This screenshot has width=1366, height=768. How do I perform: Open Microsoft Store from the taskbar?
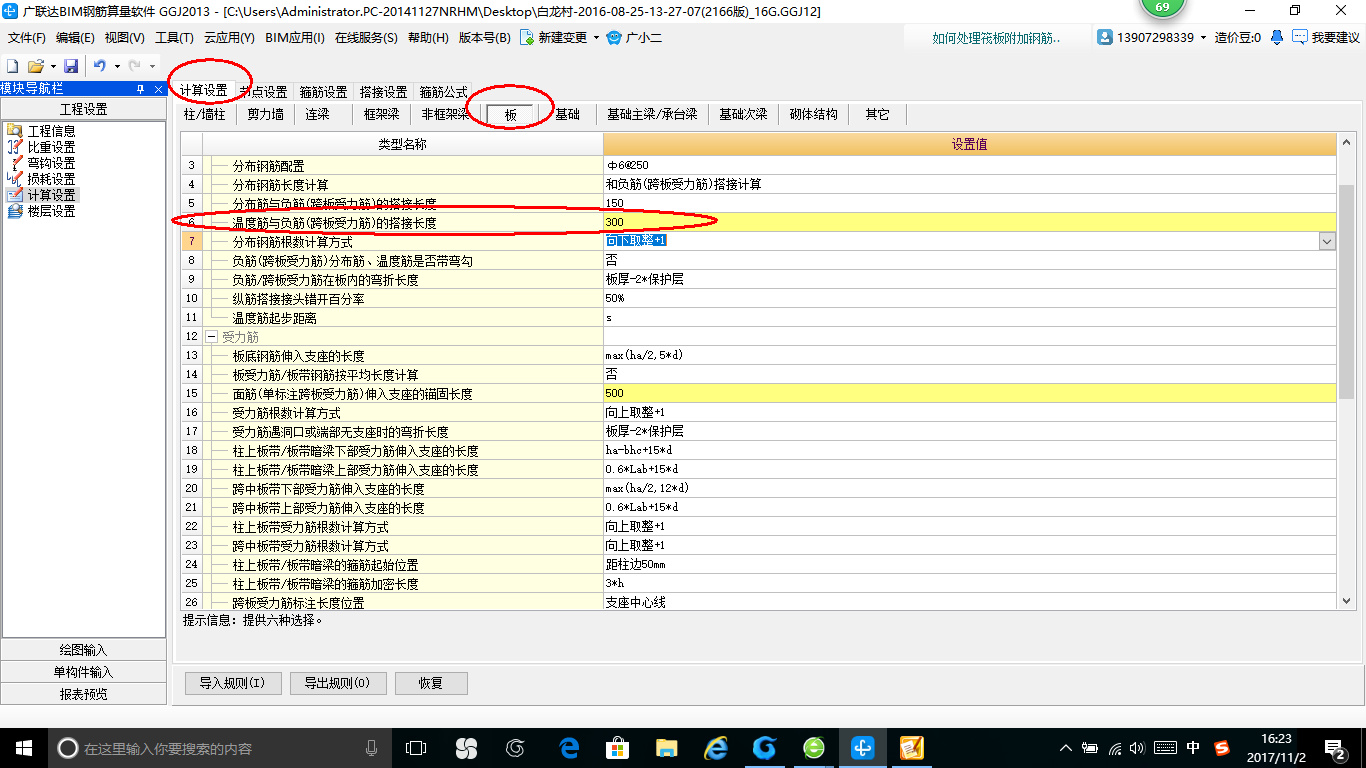618,747
